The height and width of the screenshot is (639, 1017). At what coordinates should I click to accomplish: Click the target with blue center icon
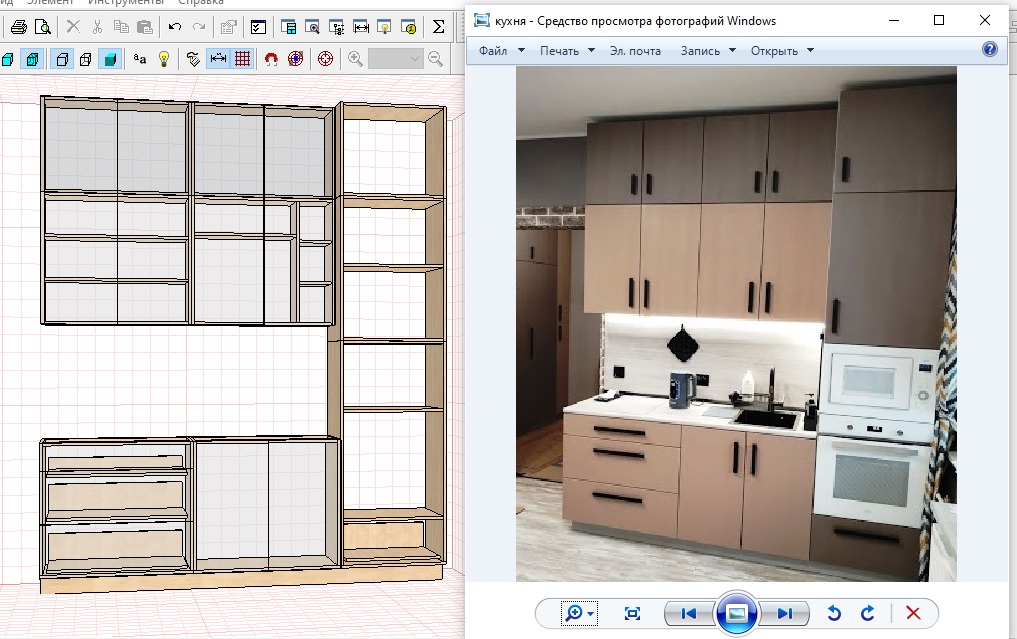tap(296, 59)
